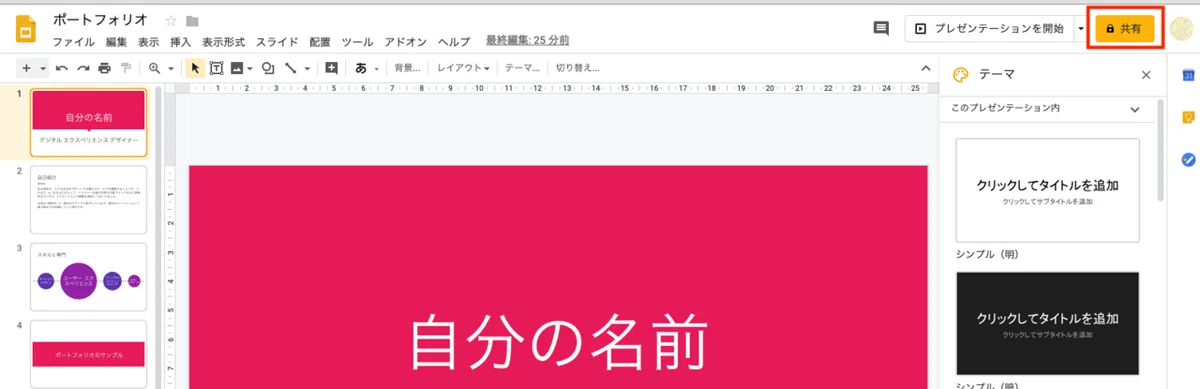The height and width of the screenshot is (389, 1200).
Task: Open Google Calendar side panel icon
Action: (1188, 75)
